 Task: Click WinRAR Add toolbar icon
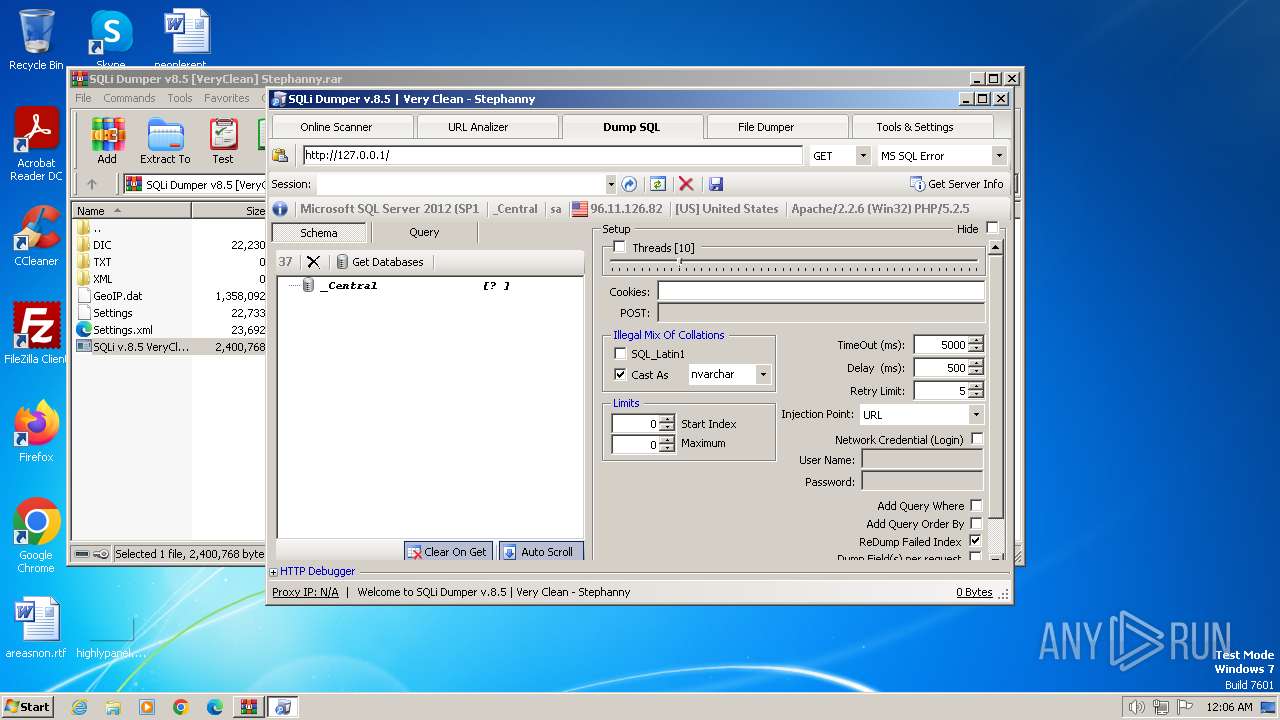point(107,141)
